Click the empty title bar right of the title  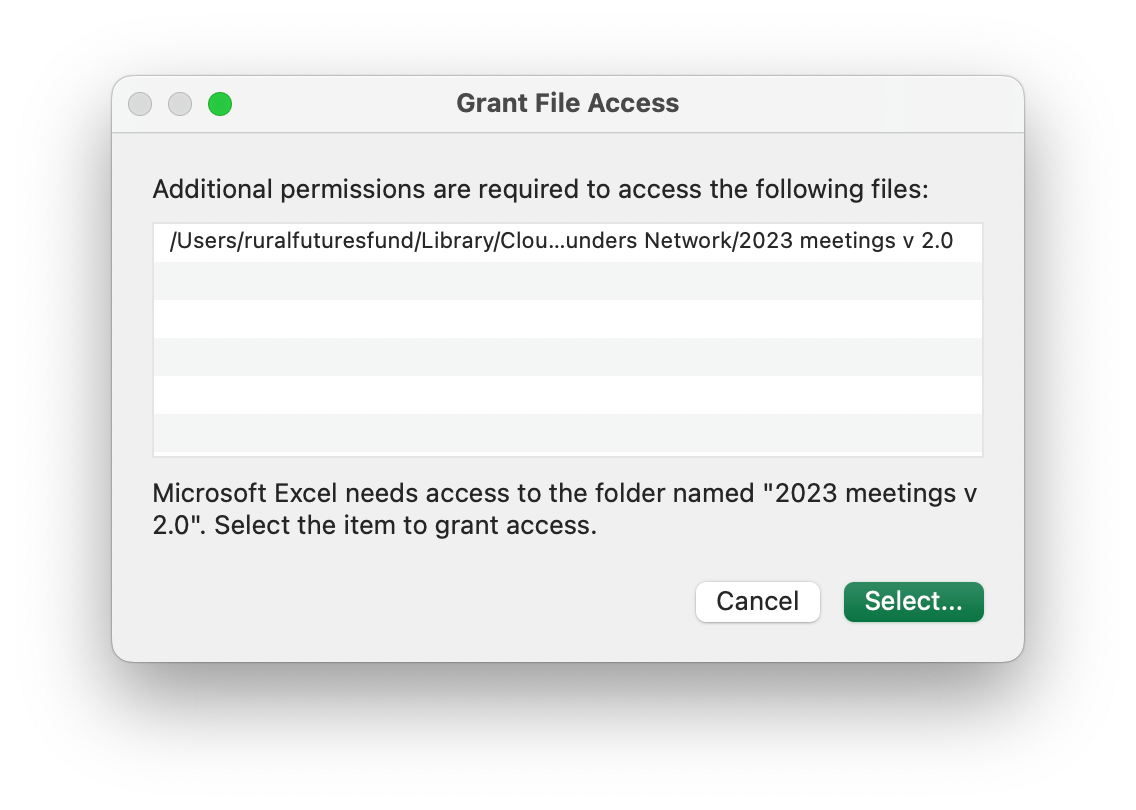[x=850, y=104]
